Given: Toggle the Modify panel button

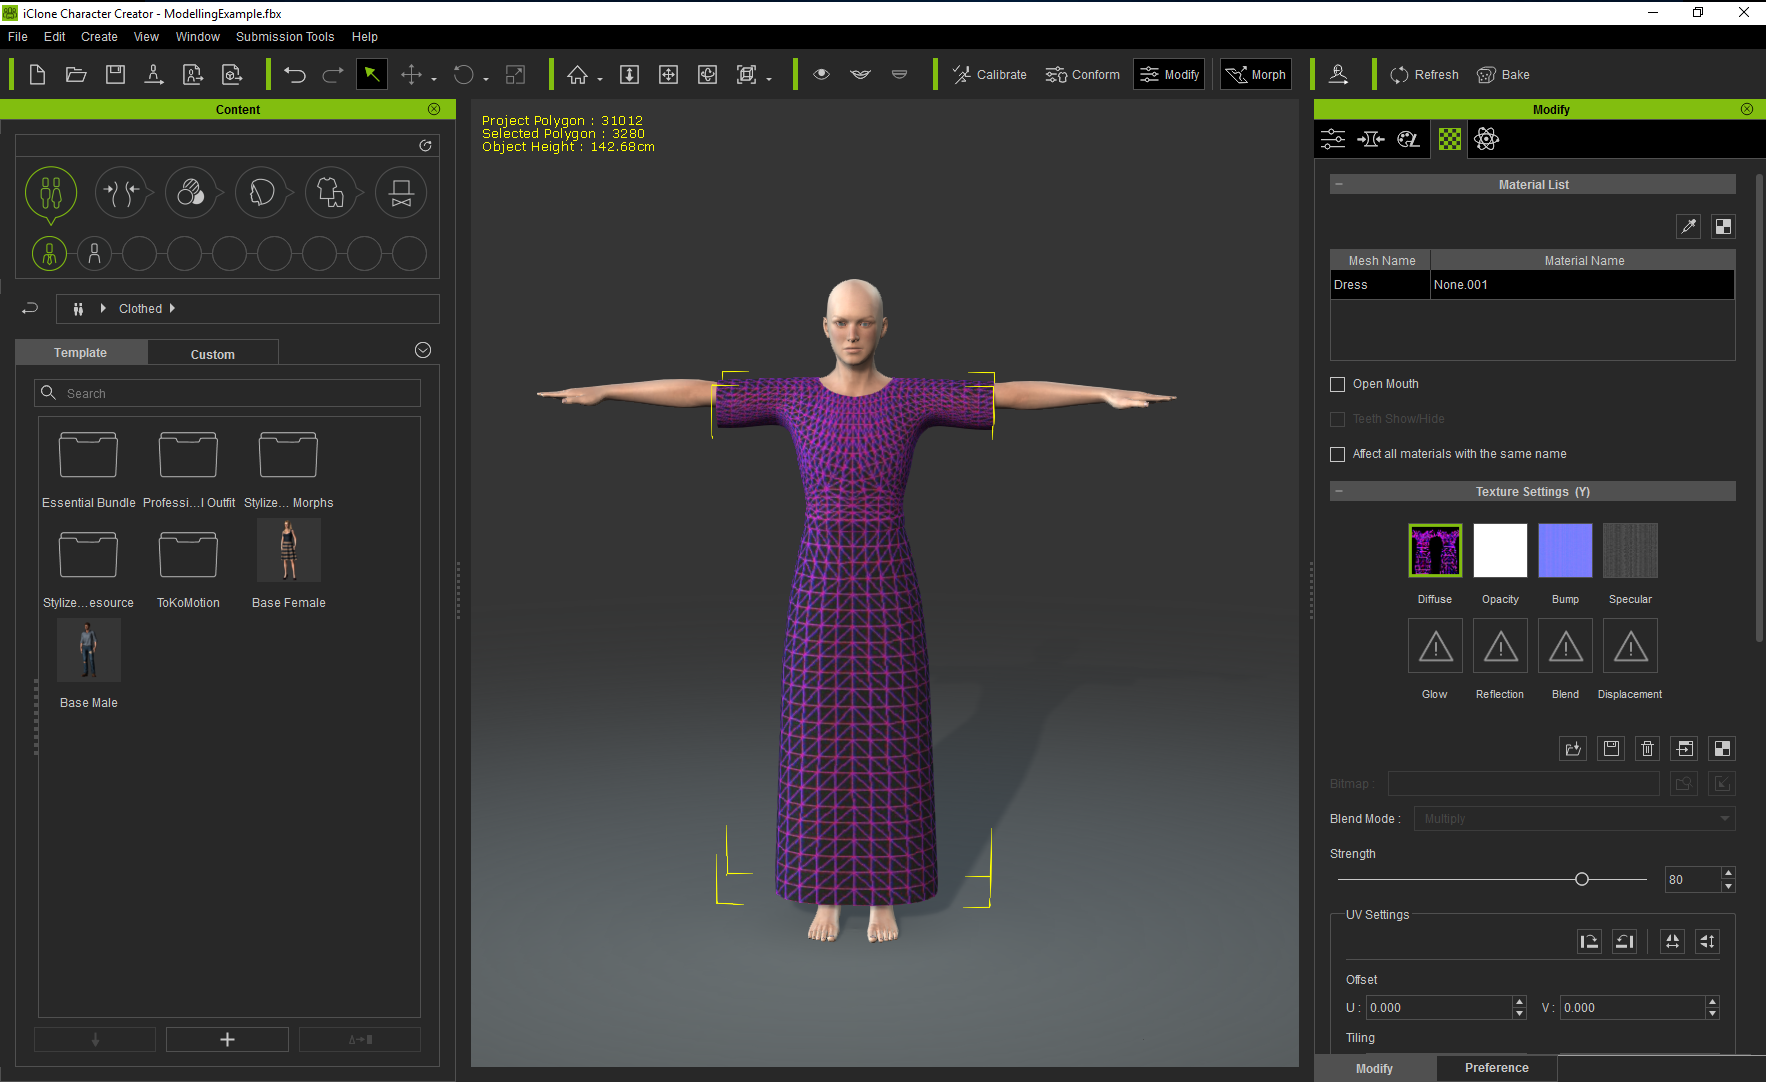Looking at the screenshot, I should coord(1169,74).
